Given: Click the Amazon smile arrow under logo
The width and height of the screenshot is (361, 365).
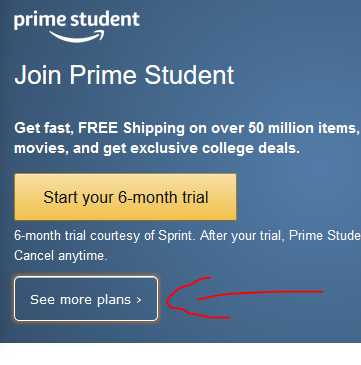Looking at the screenshot, I should (x=77, y=36).
